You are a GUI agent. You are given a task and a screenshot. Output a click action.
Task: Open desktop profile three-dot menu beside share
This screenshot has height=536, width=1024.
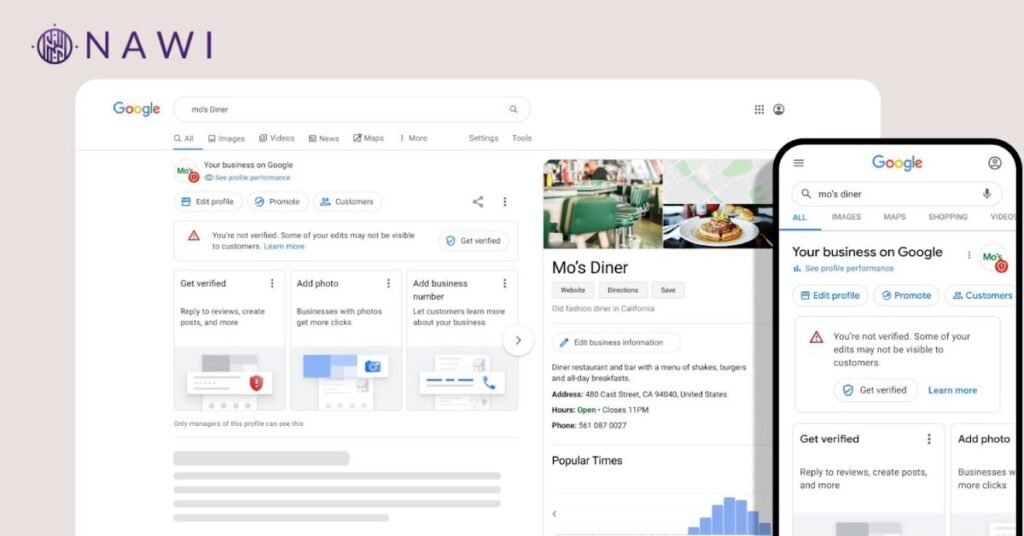tap(504, 202)
